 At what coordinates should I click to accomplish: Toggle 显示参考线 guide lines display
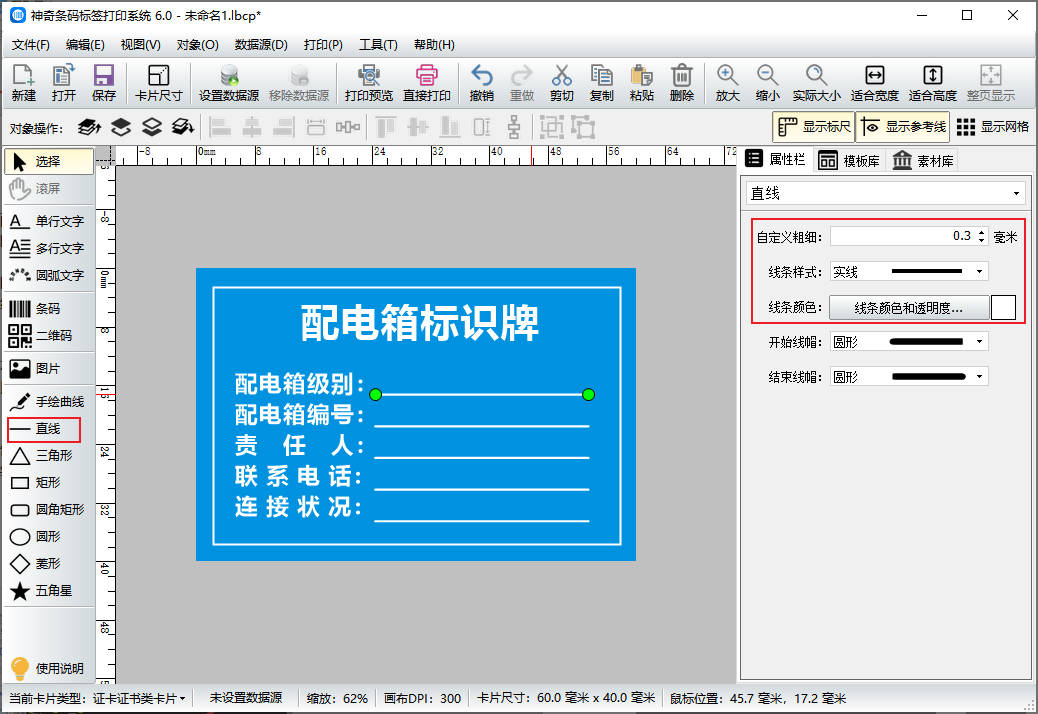coord(903,127)
